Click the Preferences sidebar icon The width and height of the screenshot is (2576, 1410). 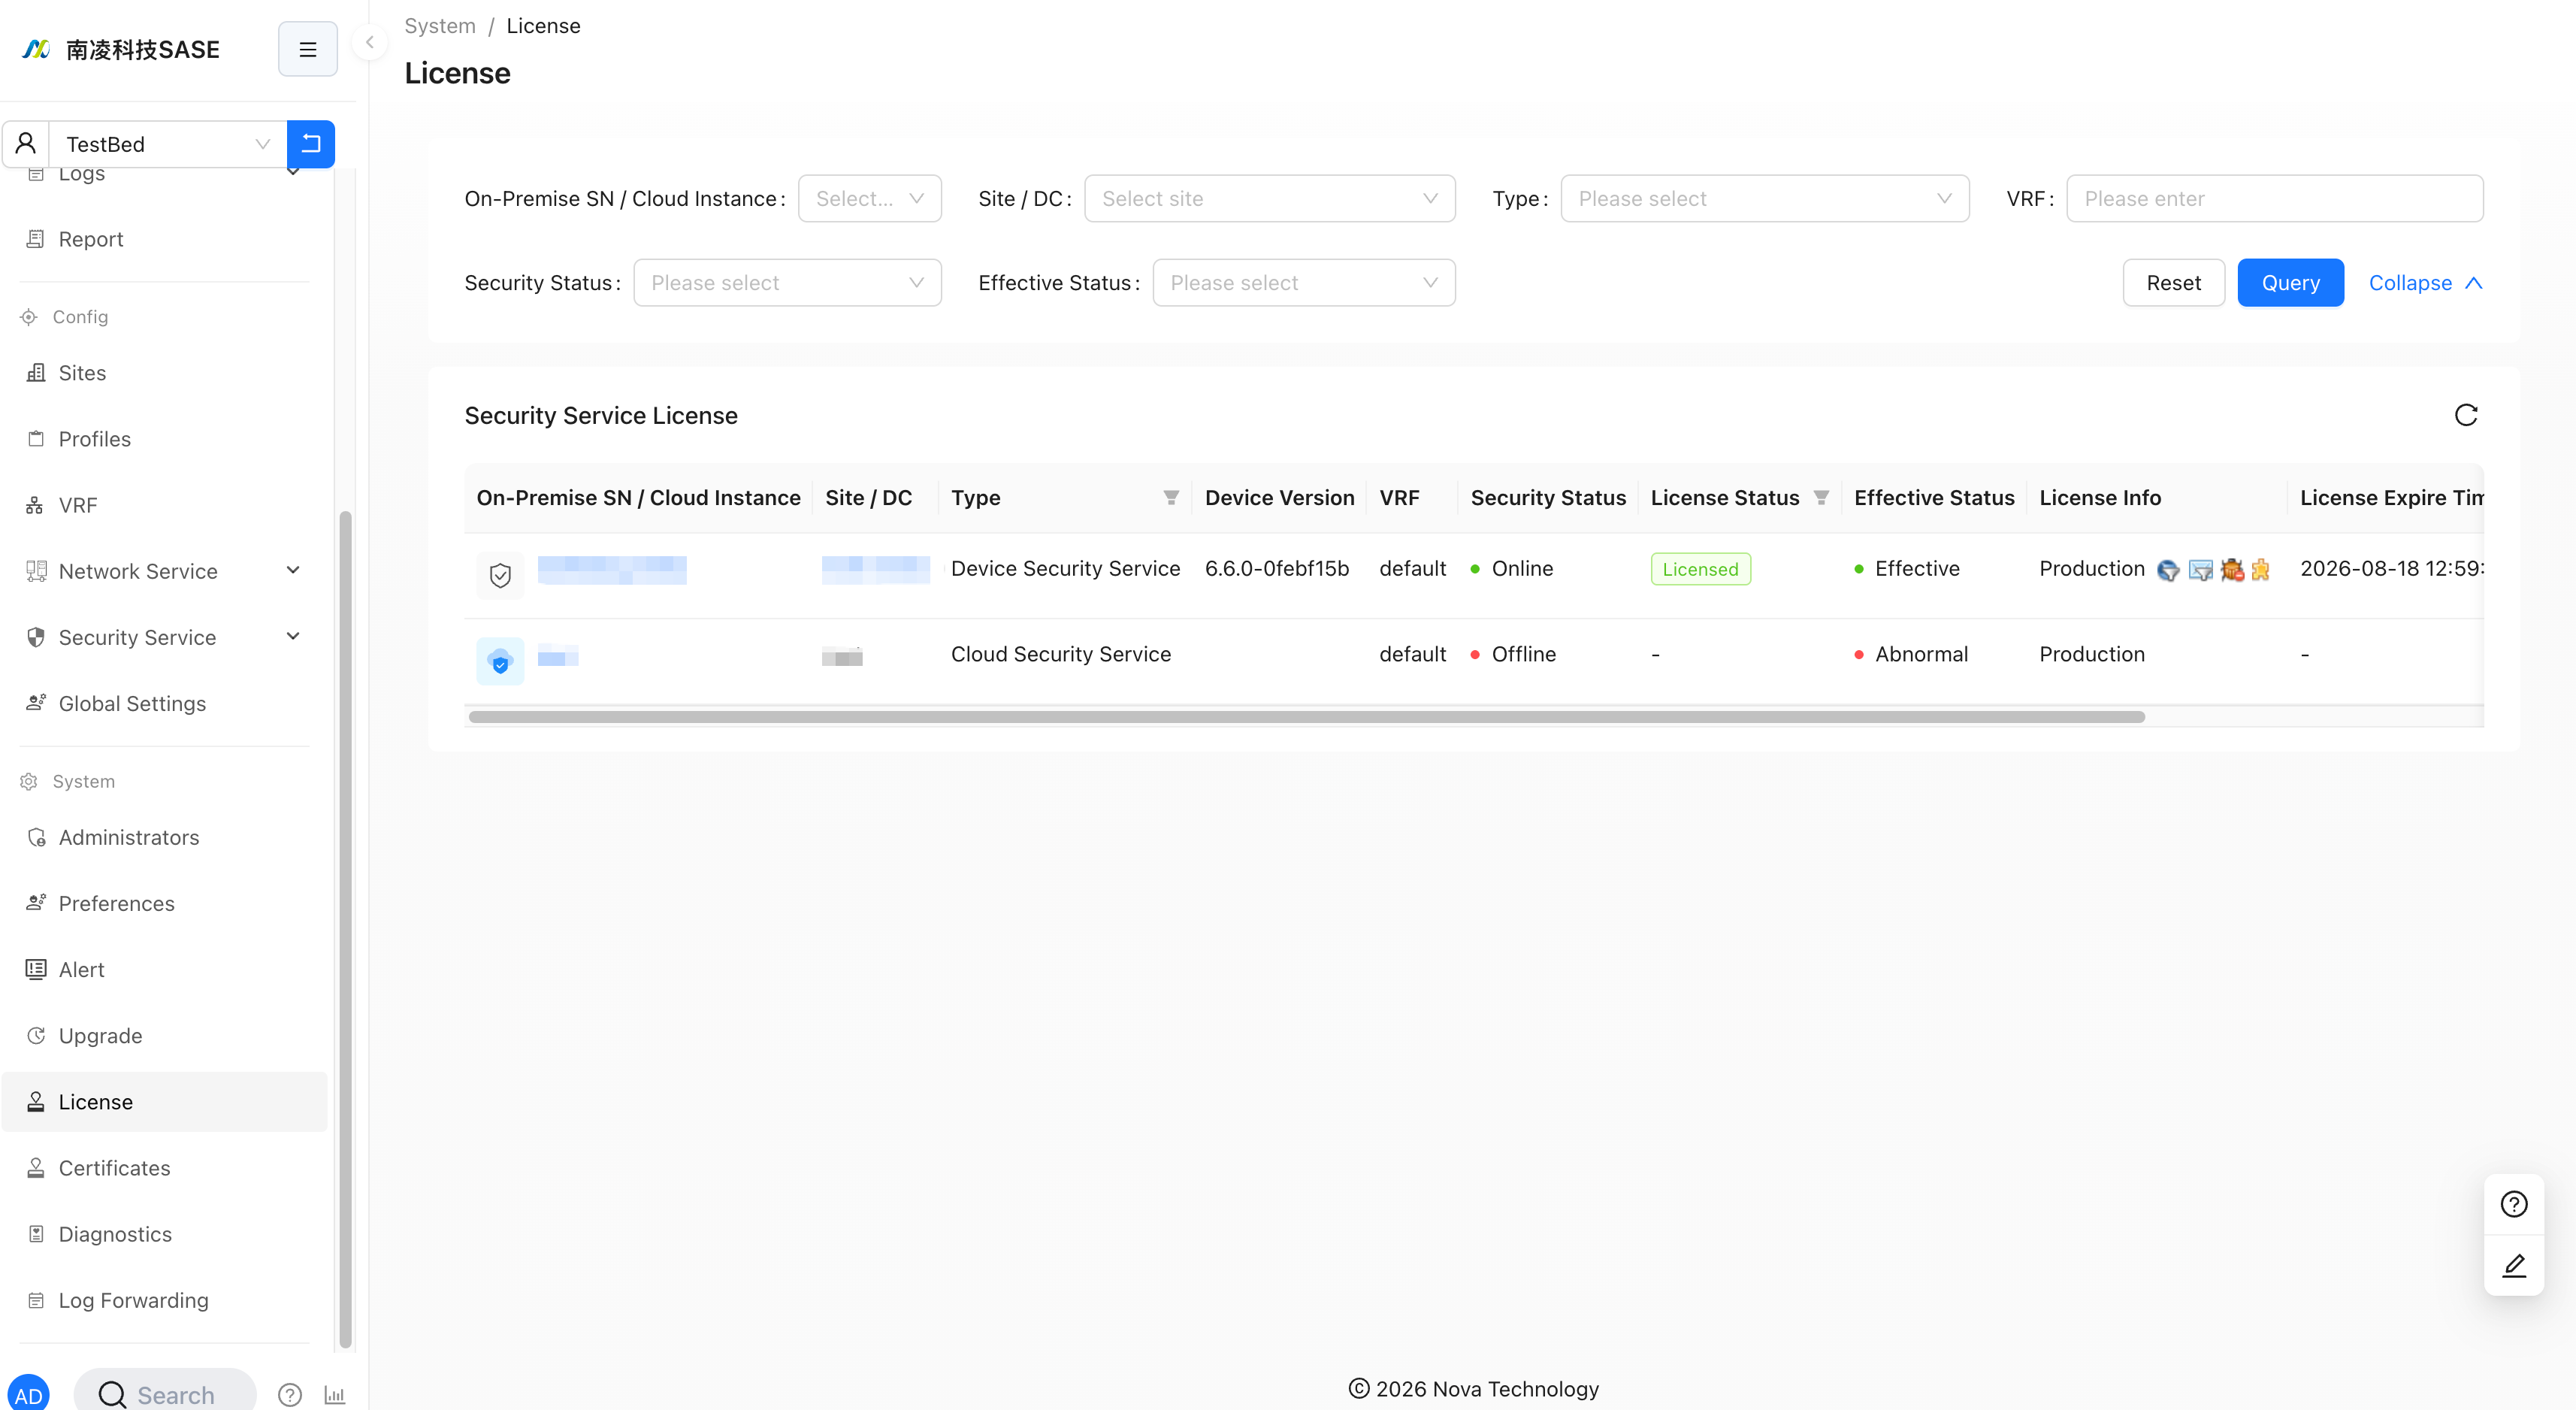[36, 903]
